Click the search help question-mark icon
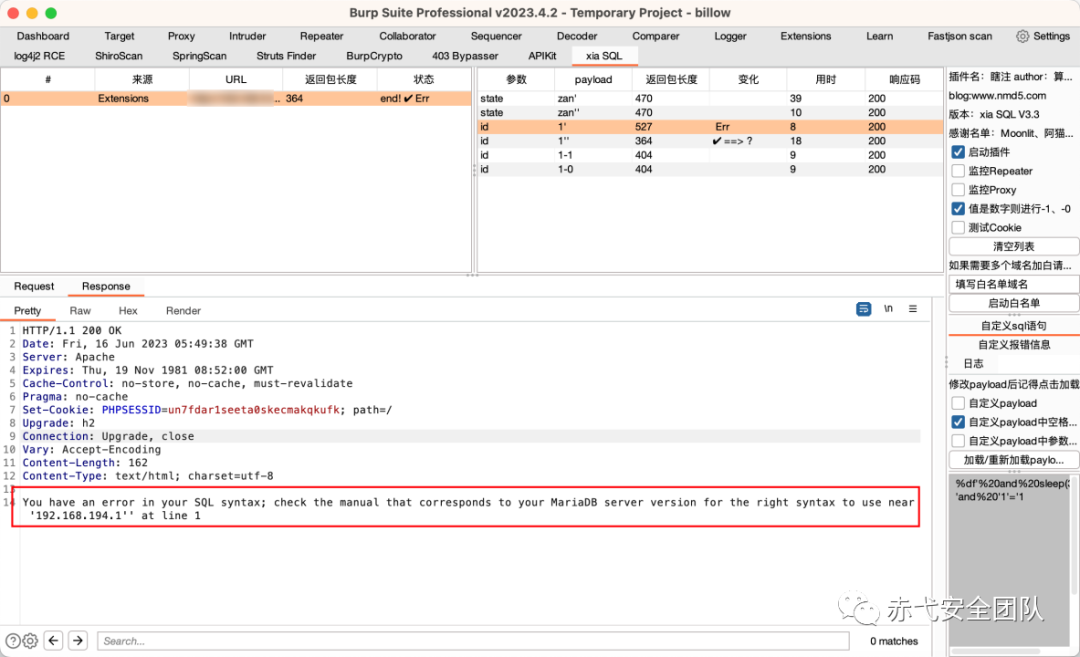The image size is (1080, 657). pyautogui.click(x=13, y=640)
